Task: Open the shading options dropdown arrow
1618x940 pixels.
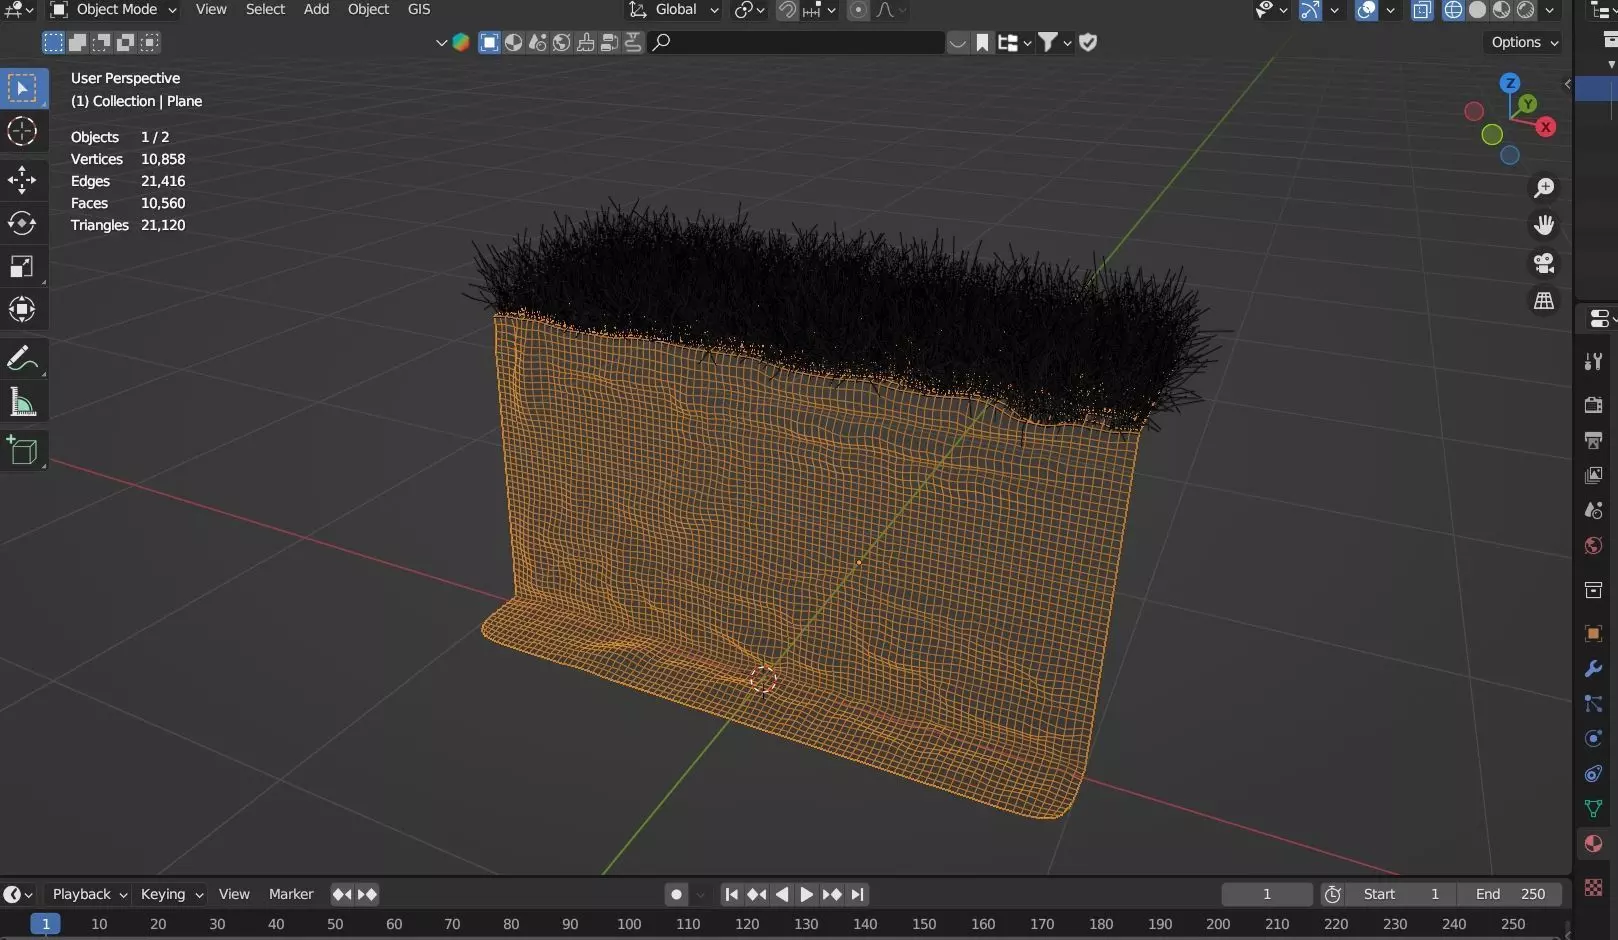Action: (1550, 10)
